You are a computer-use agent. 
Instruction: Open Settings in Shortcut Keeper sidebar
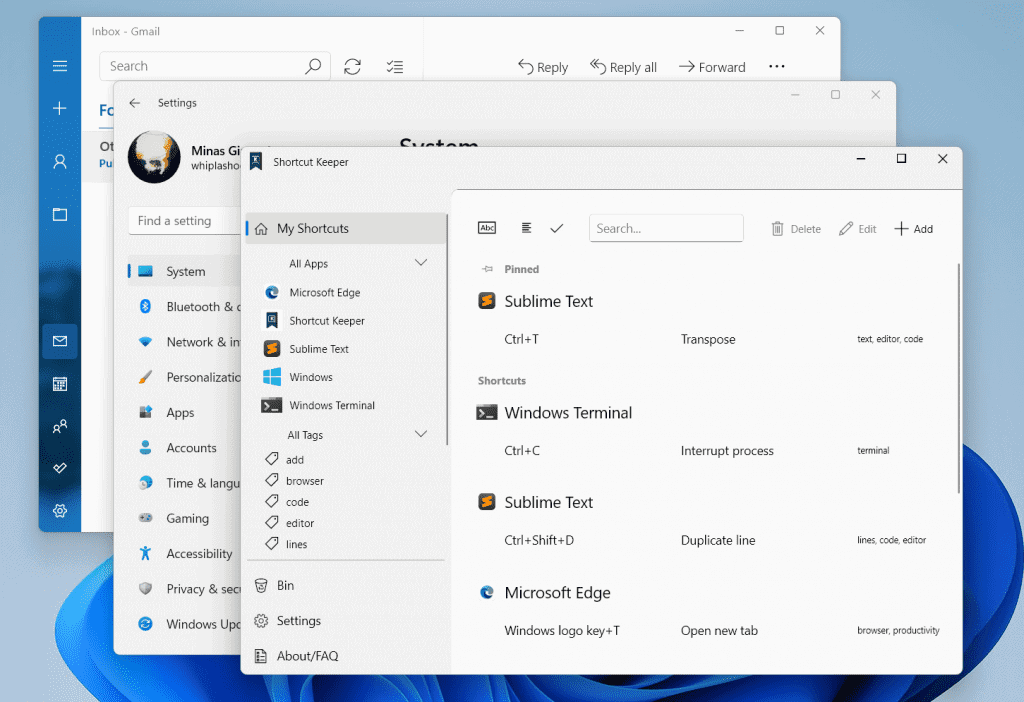point(346,621)
